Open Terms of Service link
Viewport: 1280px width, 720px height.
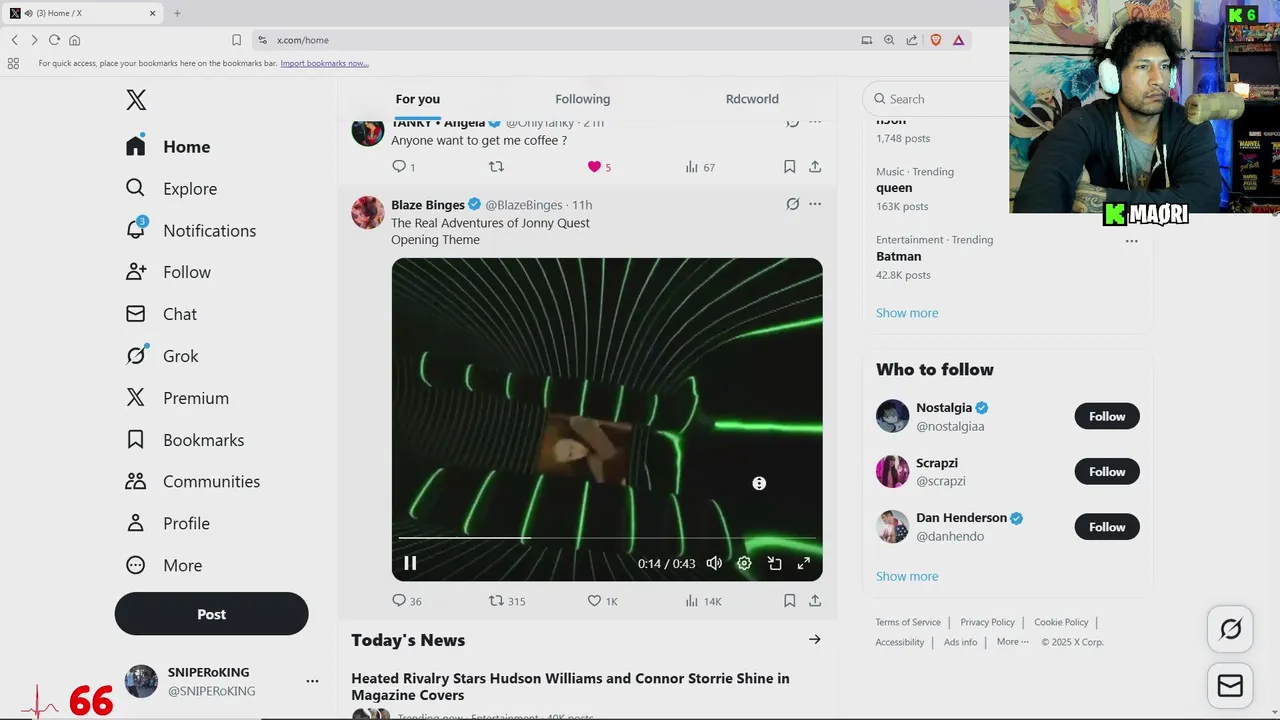coord(908,622)
